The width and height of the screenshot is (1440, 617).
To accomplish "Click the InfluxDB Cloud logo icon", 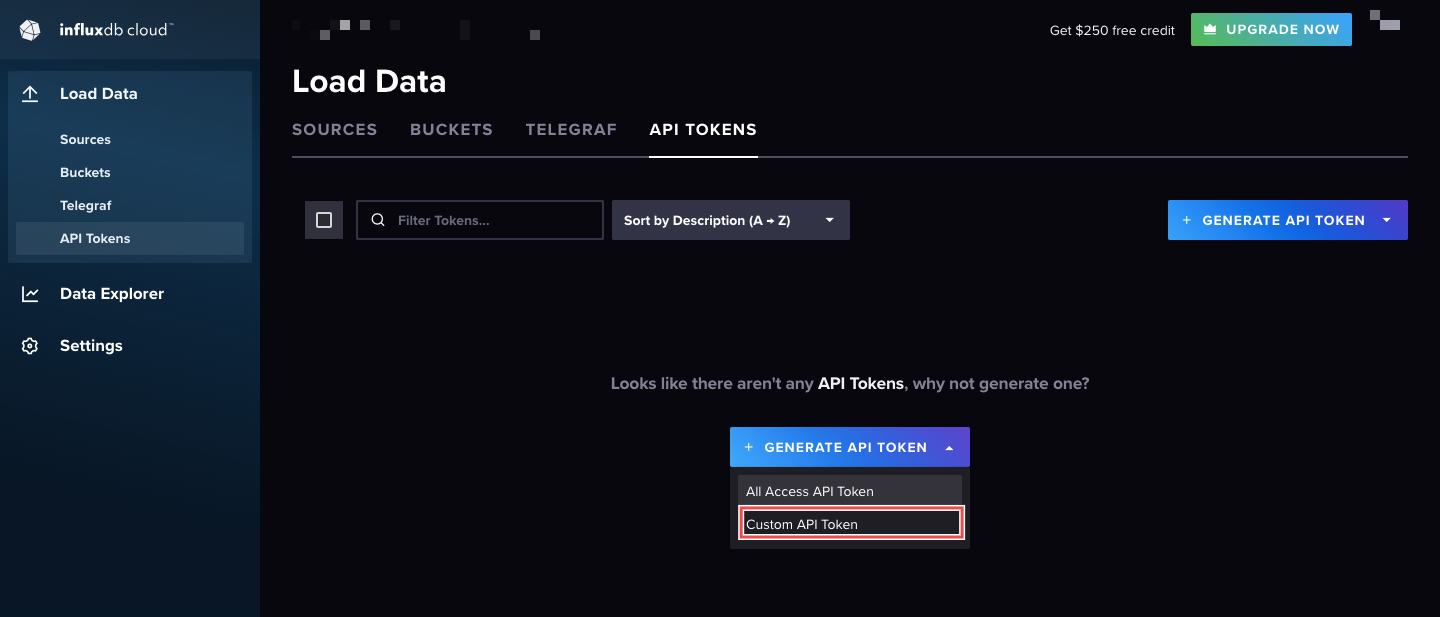I will click(29, 29).
